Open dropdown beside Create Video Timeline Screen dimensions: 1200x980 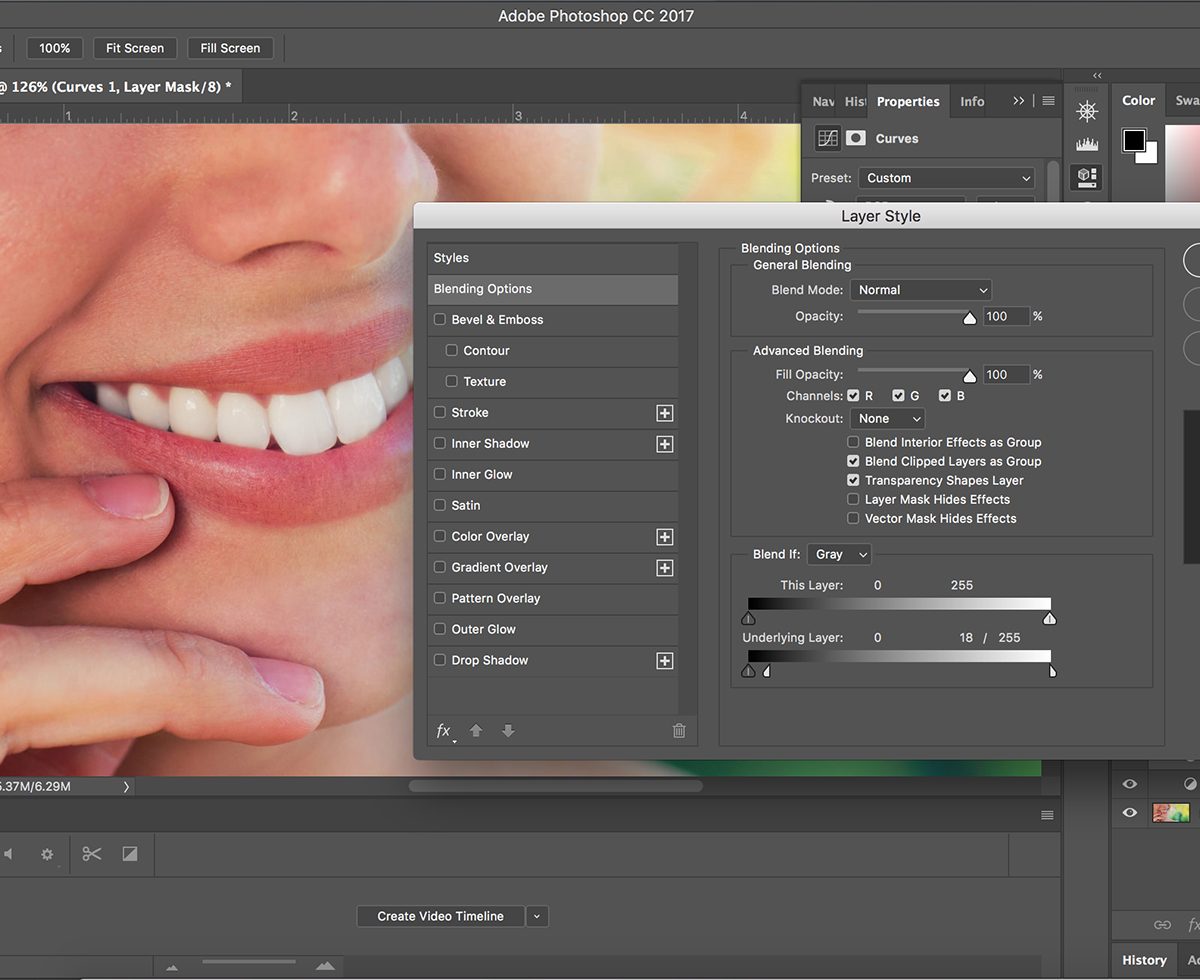[538, 916]
